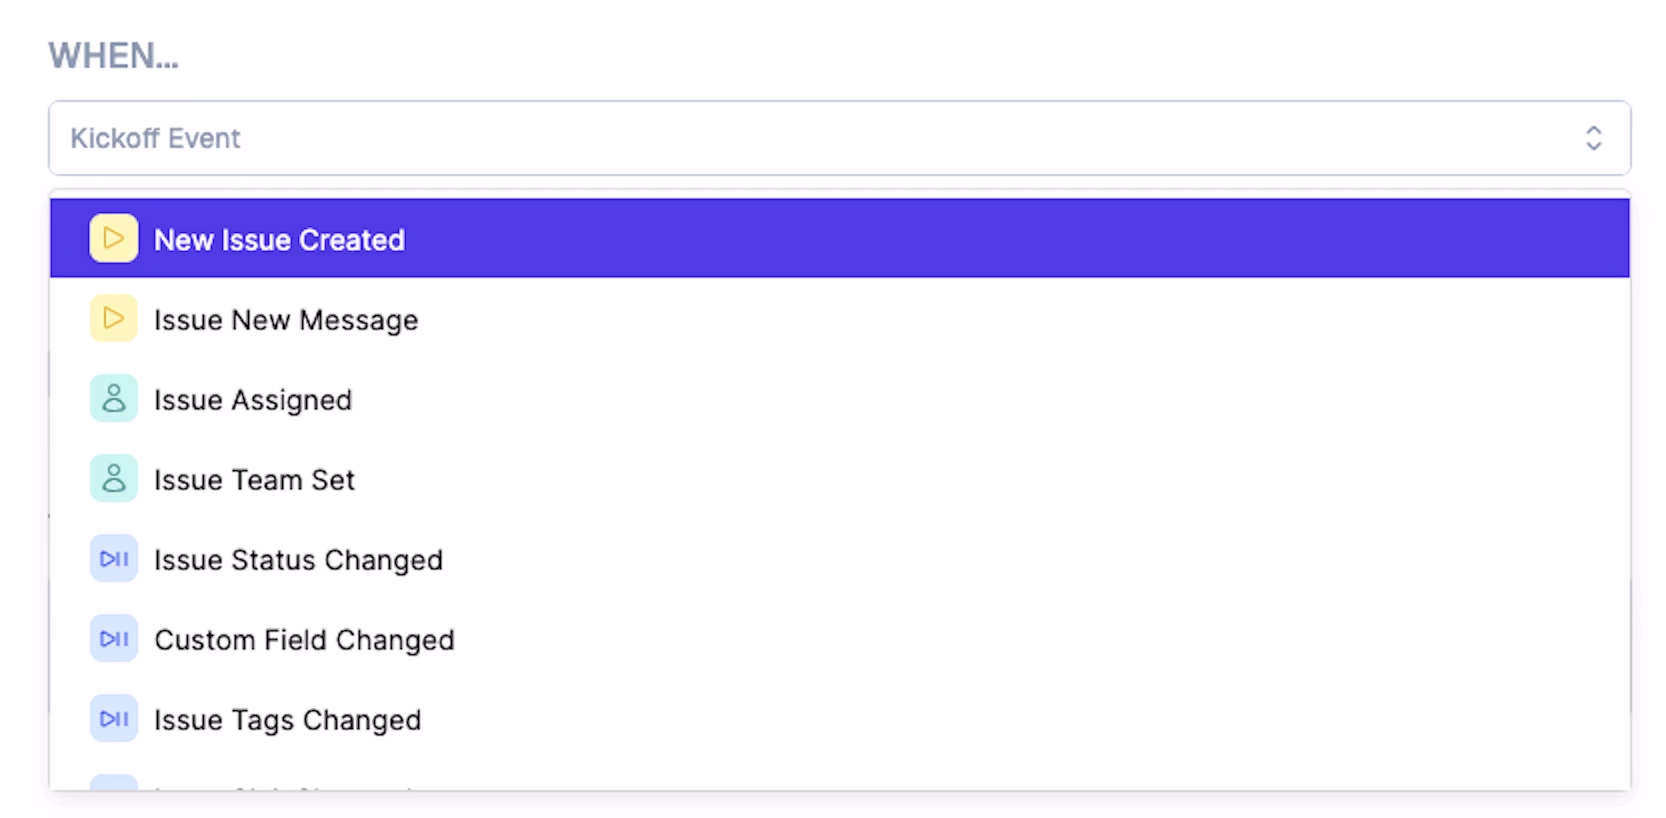The width and height of the screenshot is (1666, 818).
Task: Click the person icon next to Issue Team Set
Action: point(114,479)
